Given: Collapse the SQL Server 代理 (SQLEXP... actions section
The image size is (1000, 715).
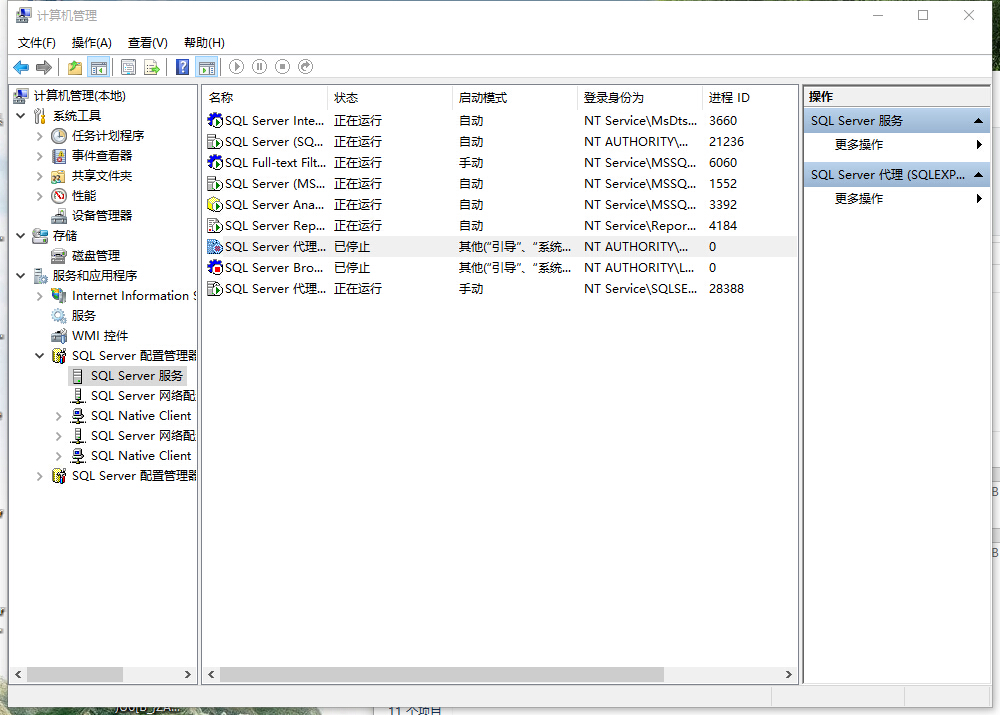Looking at the screenshot, I should coord(978,175).
